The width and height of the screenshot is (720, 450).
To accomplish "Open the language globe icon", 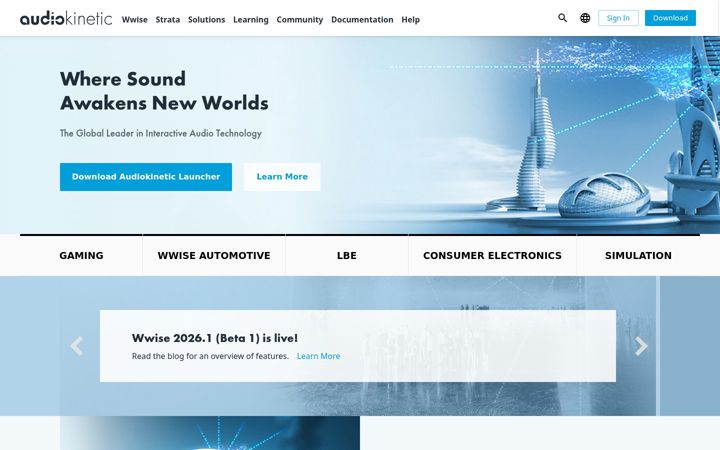I will 585,18.
